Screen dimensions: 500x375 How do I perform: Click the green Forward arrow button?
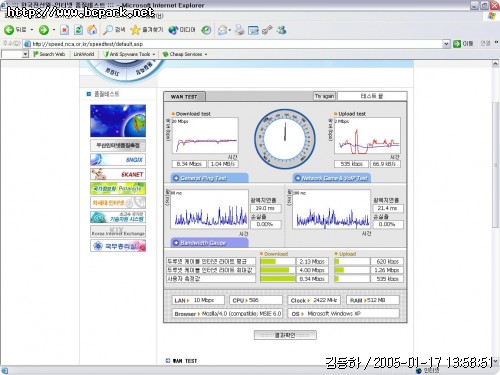44,30
